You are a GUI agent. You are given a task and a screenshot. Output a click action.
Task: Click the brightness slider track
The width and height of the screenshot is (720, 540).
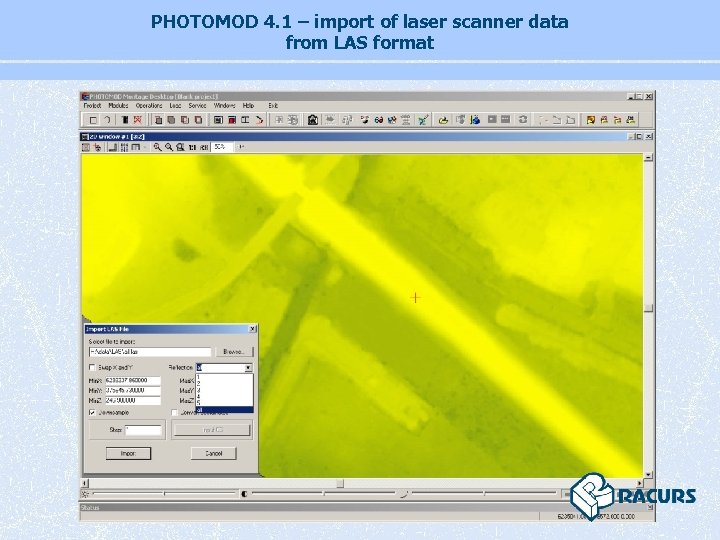[x=164, y=494]
